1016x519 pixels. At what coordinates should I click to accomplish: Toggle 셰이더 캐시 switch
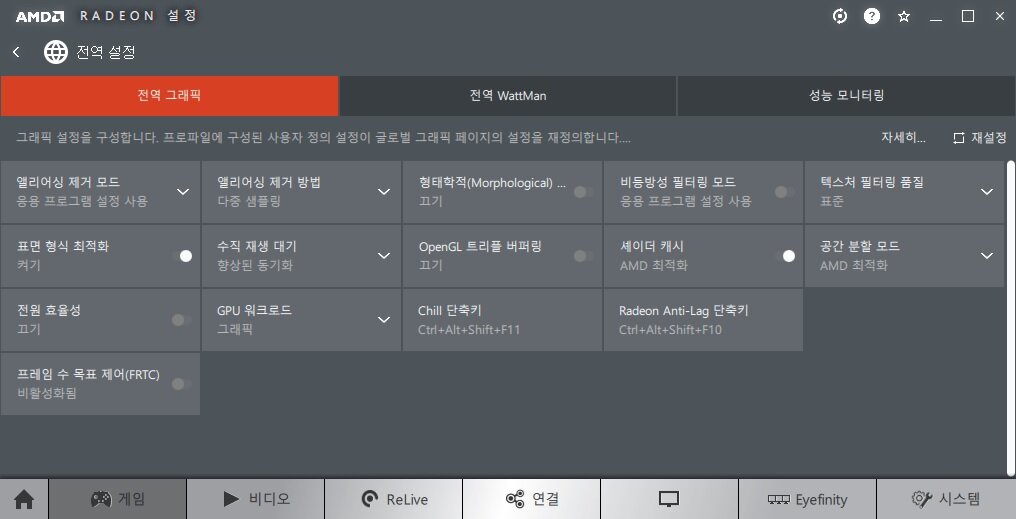pyautogui.click(x=785, y=256)
